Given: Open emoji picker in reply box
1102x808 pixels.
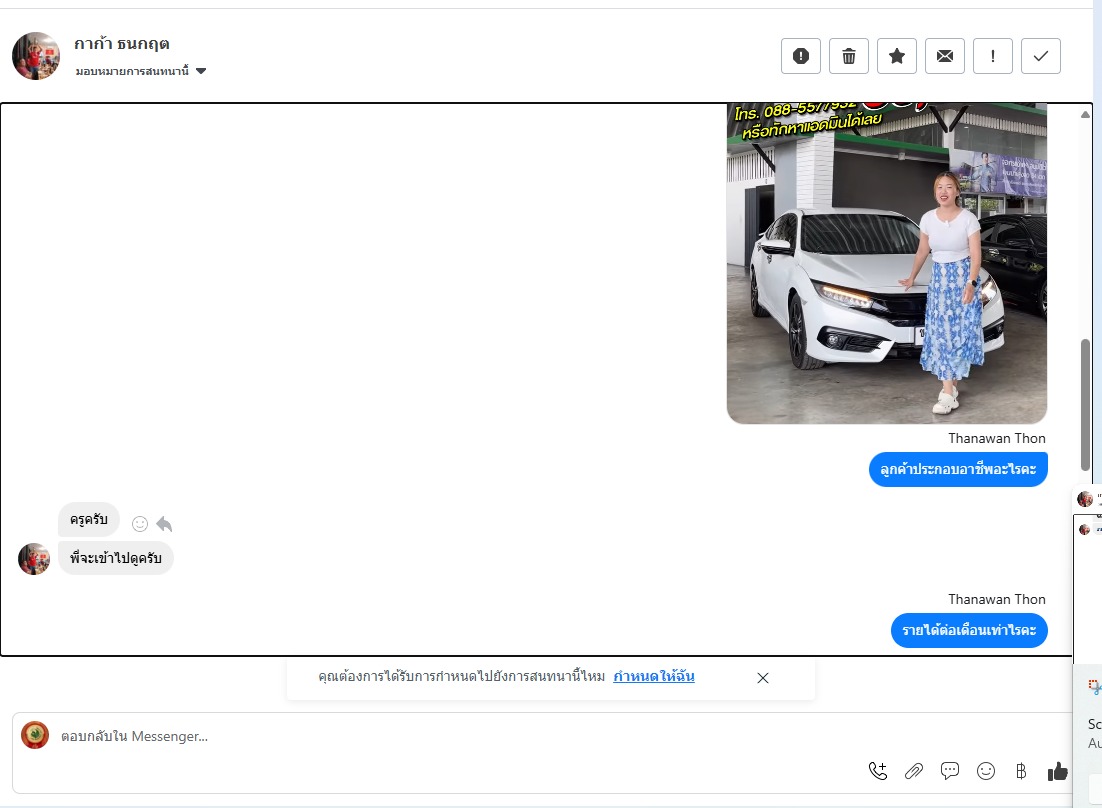Looking at the screenshot, I should (986, 771).
